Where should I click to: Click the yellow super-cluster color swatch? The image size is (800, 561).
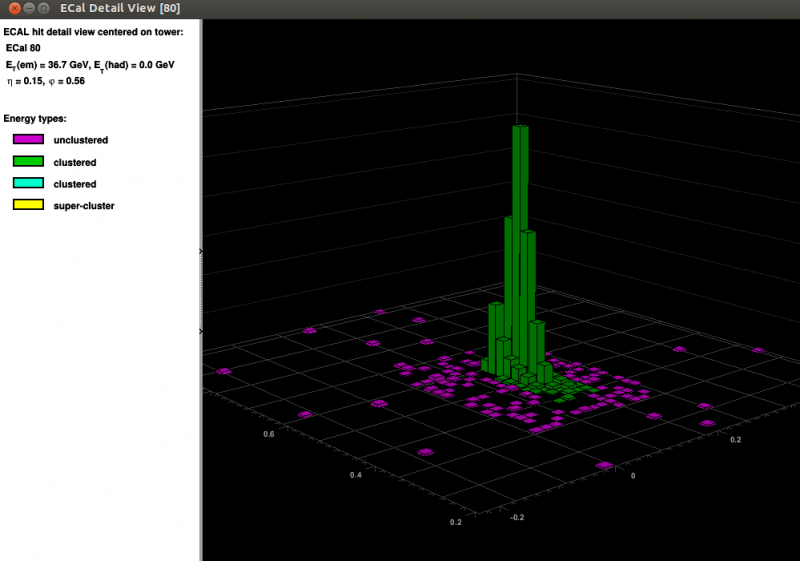(29, 205)
